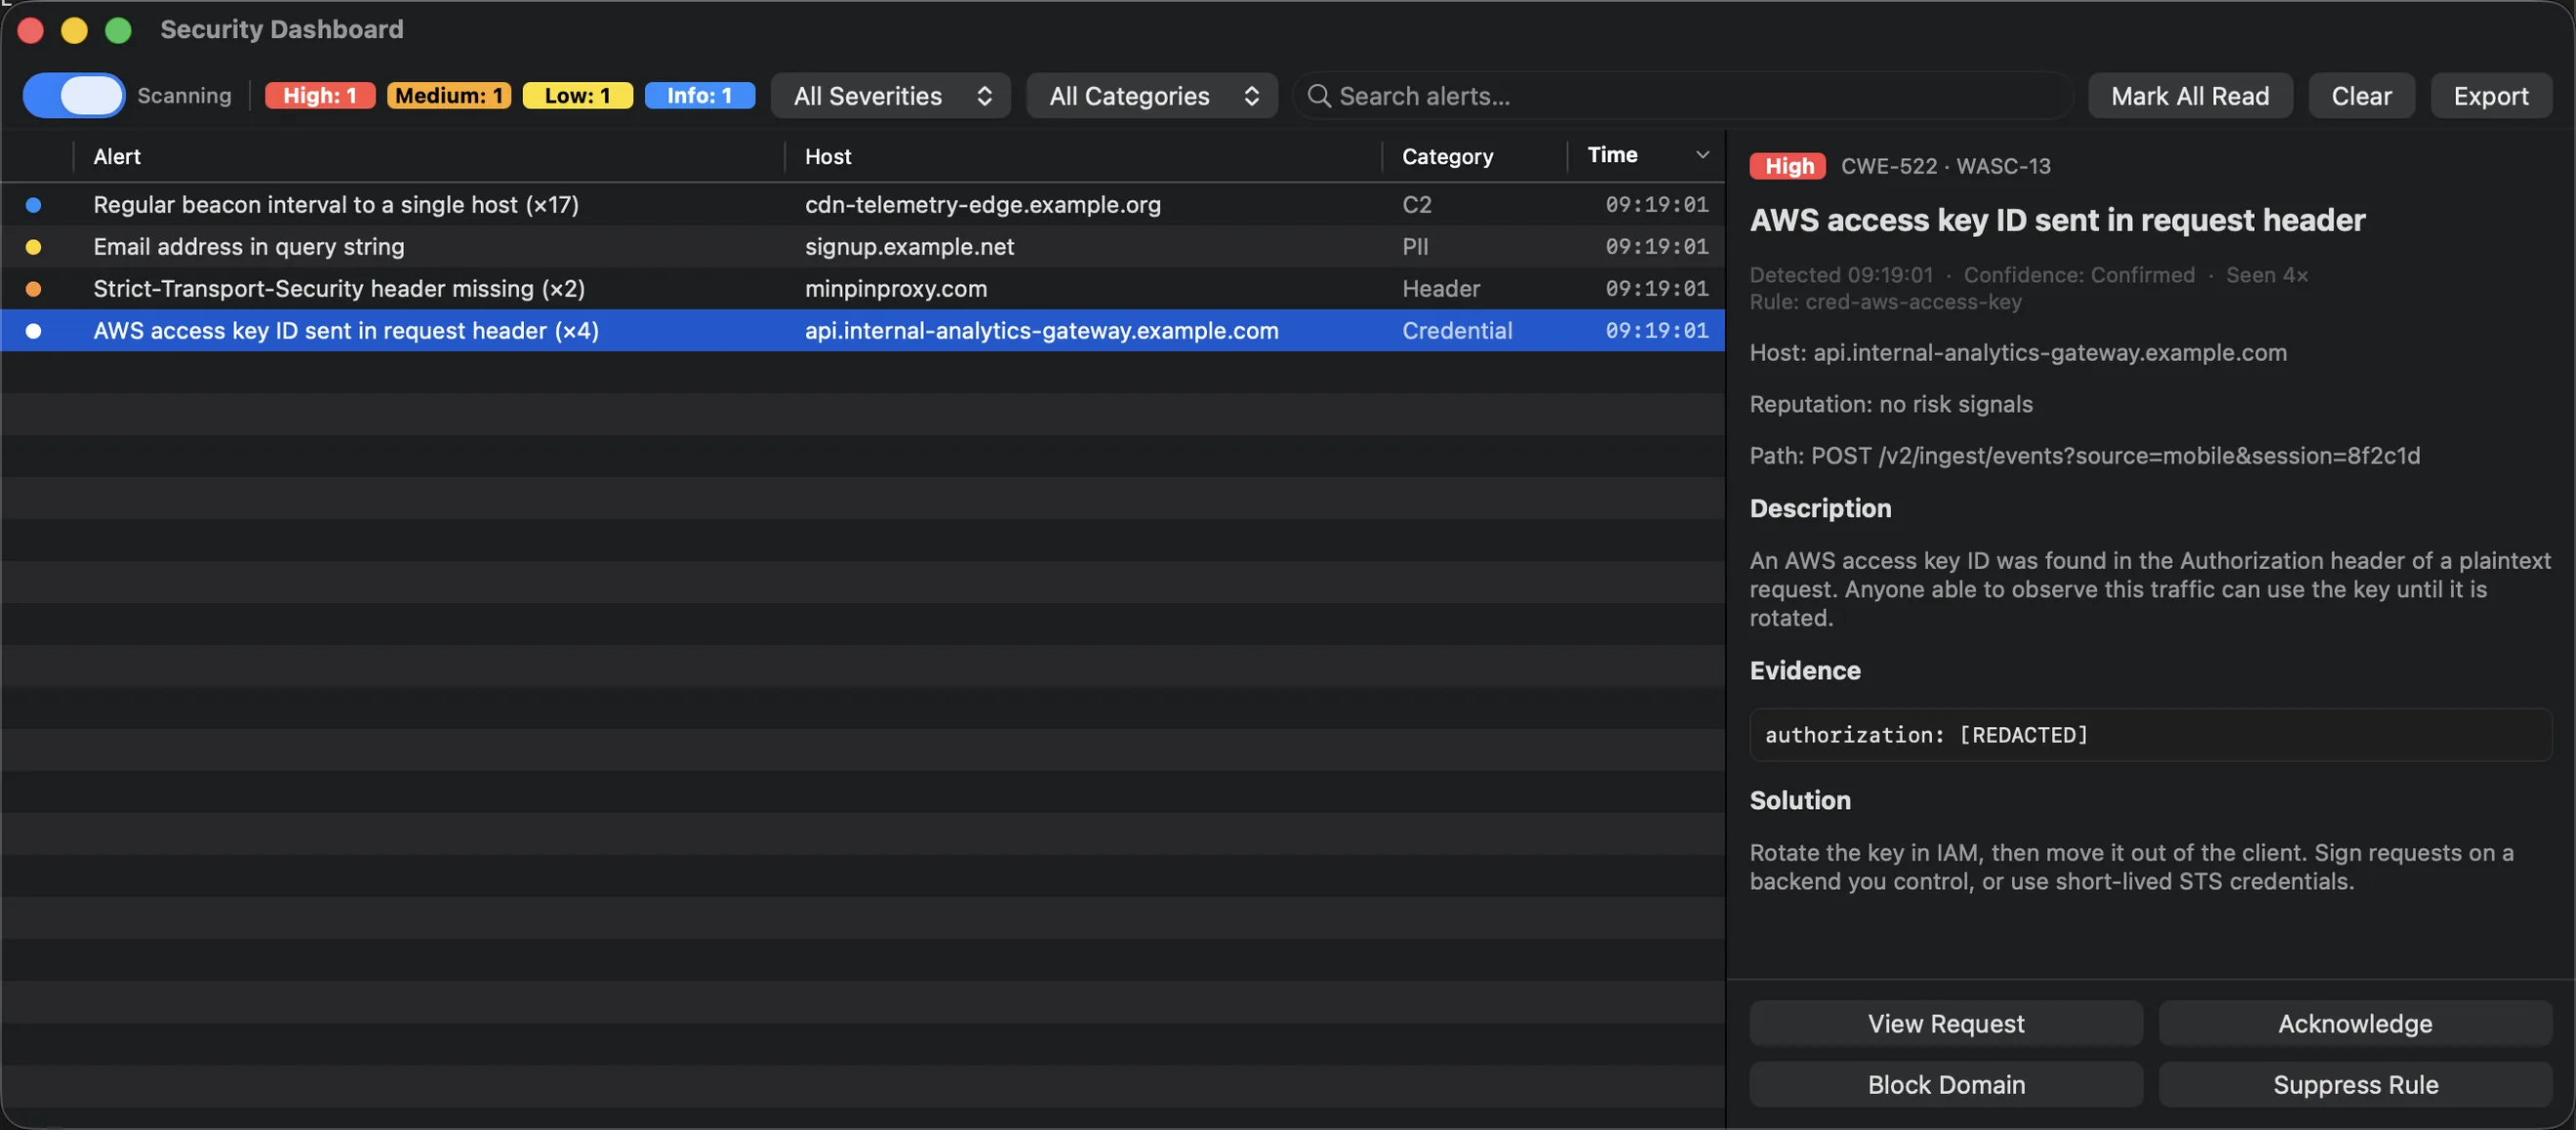Toggle the Scanning switch off
The image size is (2576, 1130).
click(x=73, y=96)
